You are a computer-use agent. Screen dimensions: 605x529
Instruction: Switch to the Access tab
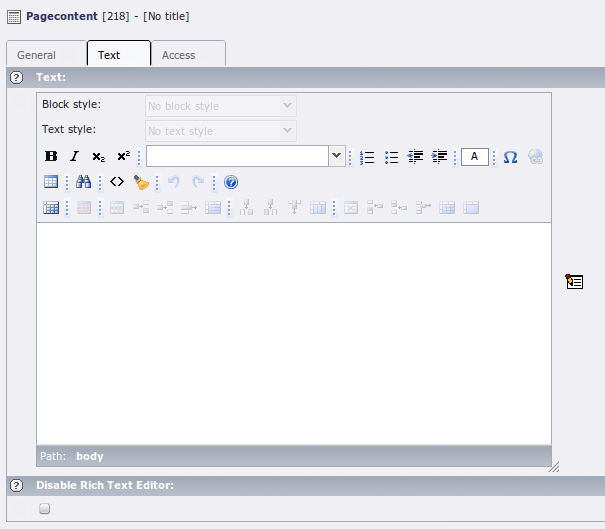coord(179,55)
